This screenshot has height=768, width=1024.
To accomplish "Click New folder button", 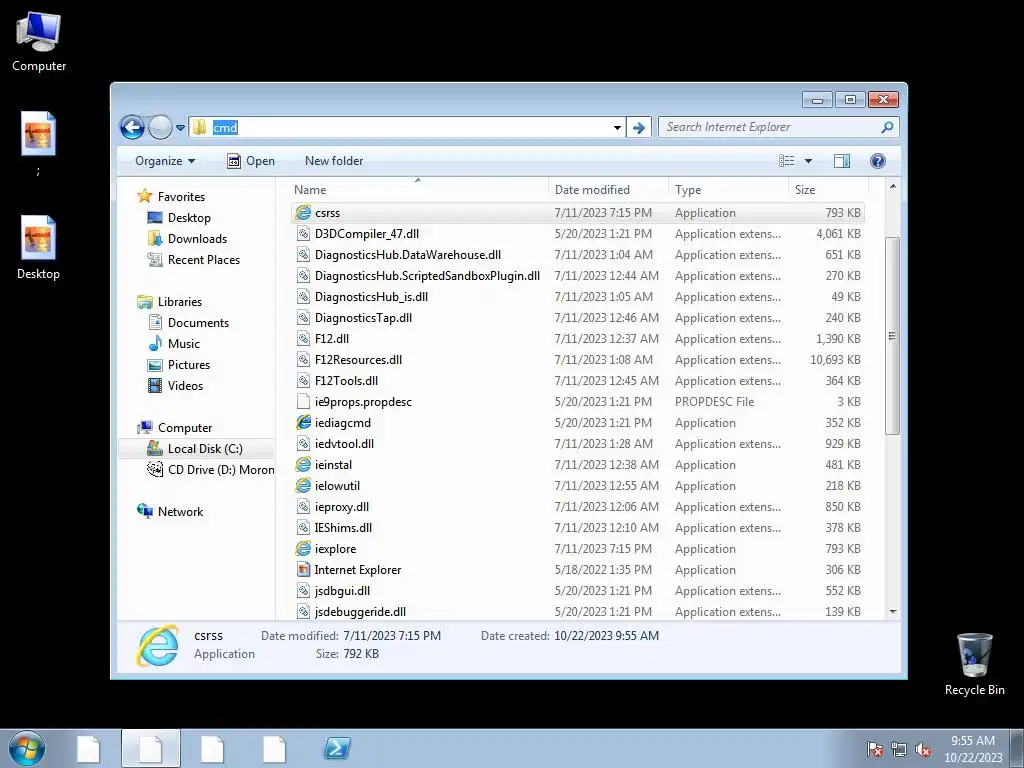I will (334, 161).
